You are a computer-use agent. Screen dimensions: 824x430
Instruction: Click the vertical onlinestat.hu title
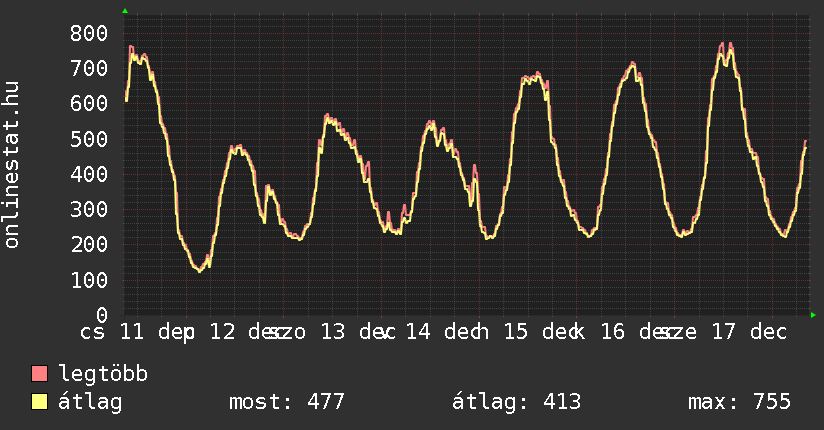(13, 166)
